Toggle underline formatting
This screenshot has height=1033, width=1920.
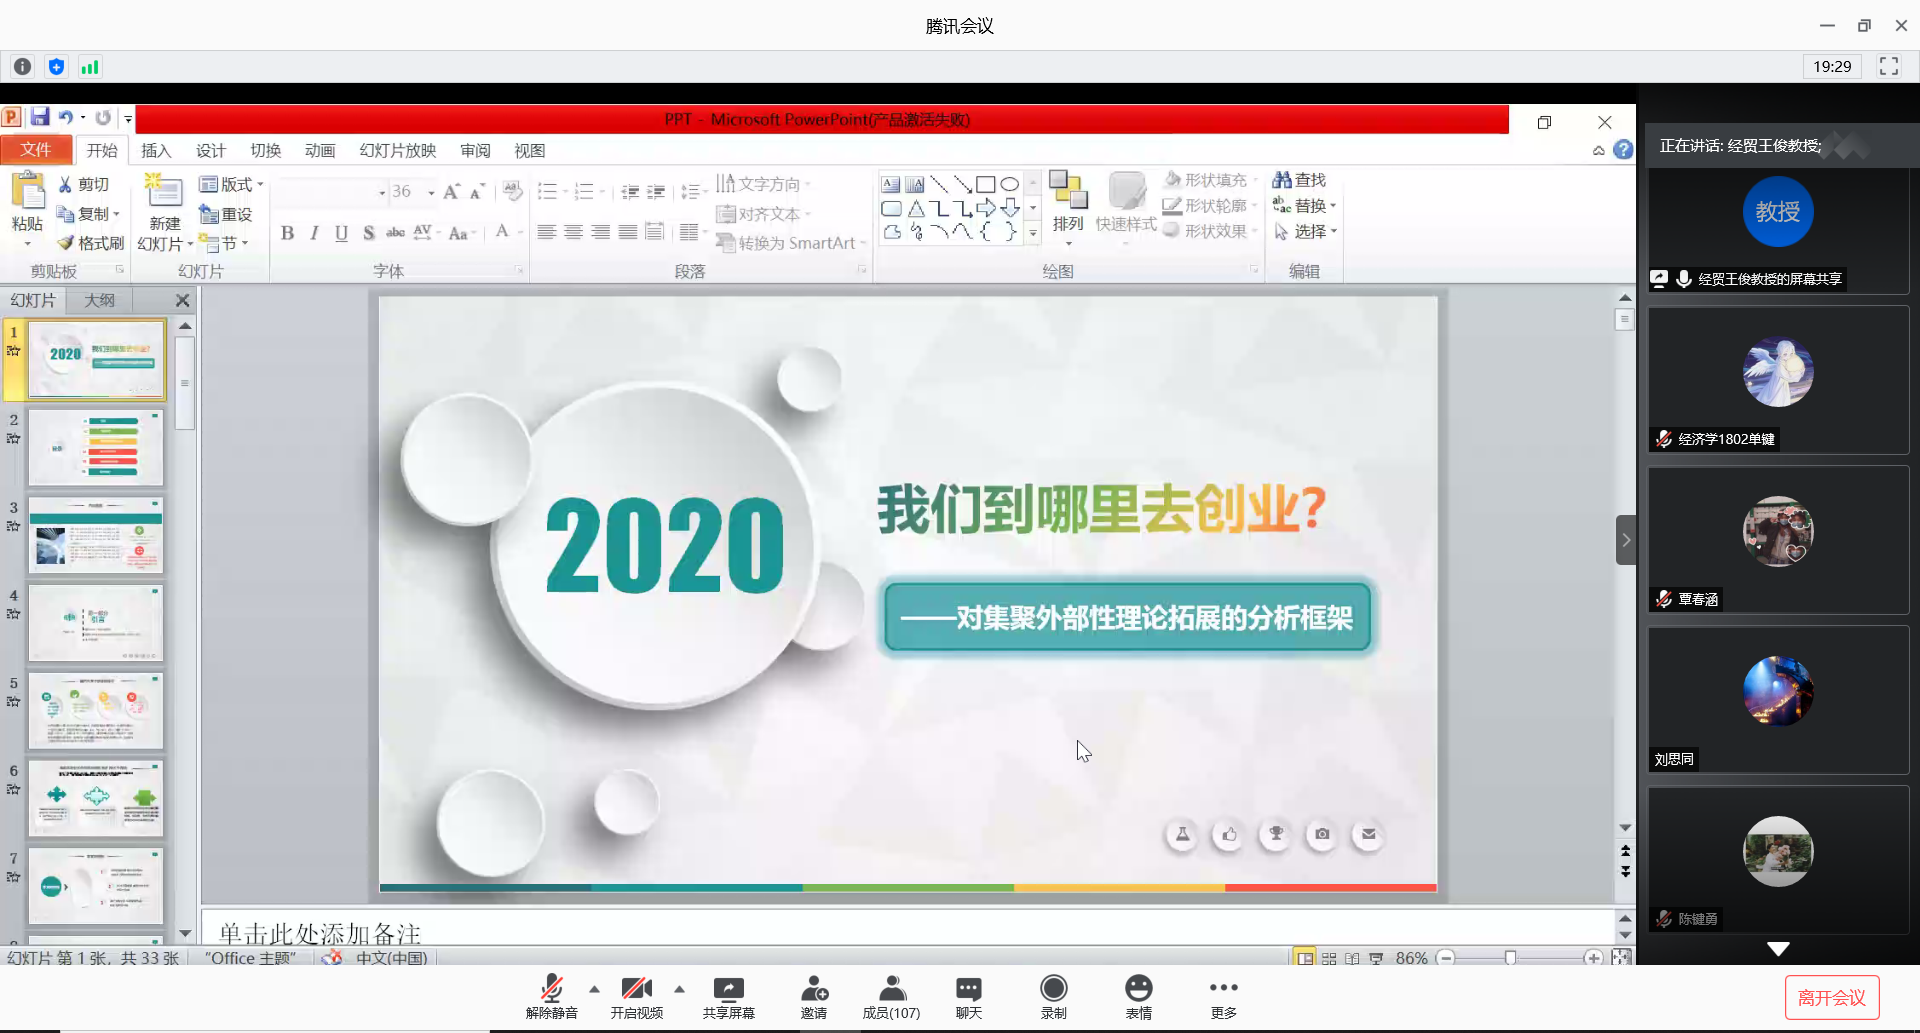(x=341, y=233)
